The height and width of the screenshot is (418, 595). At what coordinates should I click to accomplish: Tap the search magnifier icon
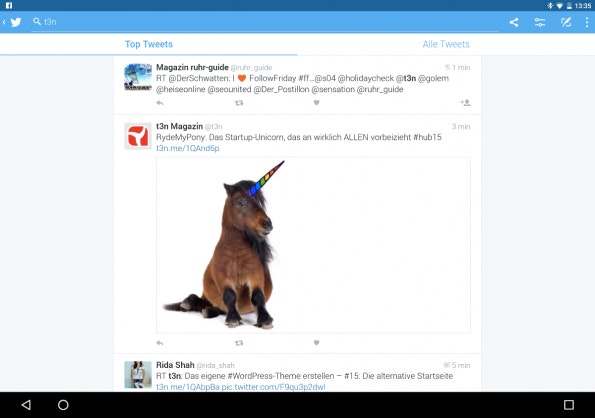37,22
